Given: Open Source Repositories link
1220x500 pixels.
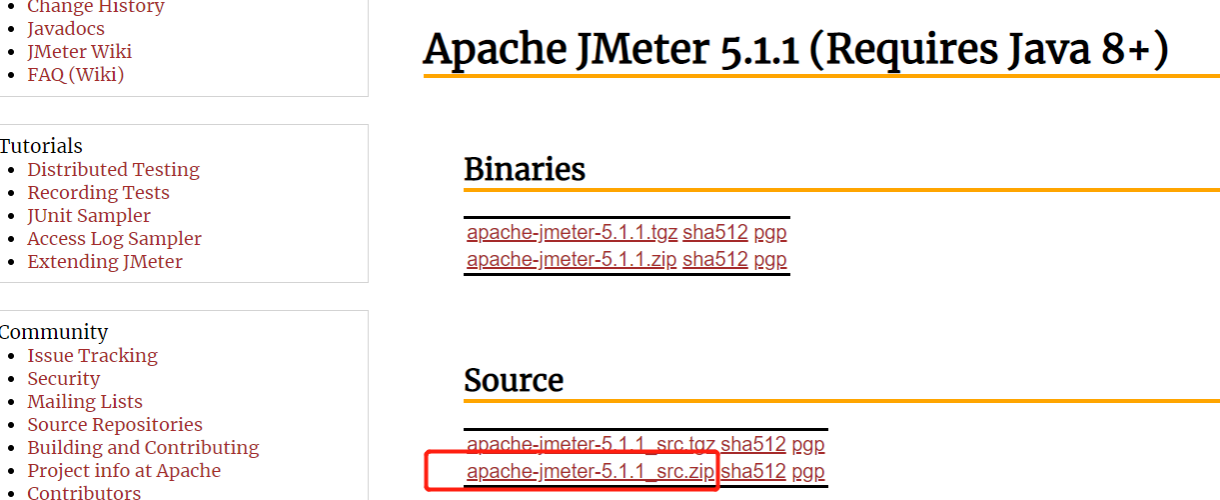Looking at the screenshot, I should [115, 425].
